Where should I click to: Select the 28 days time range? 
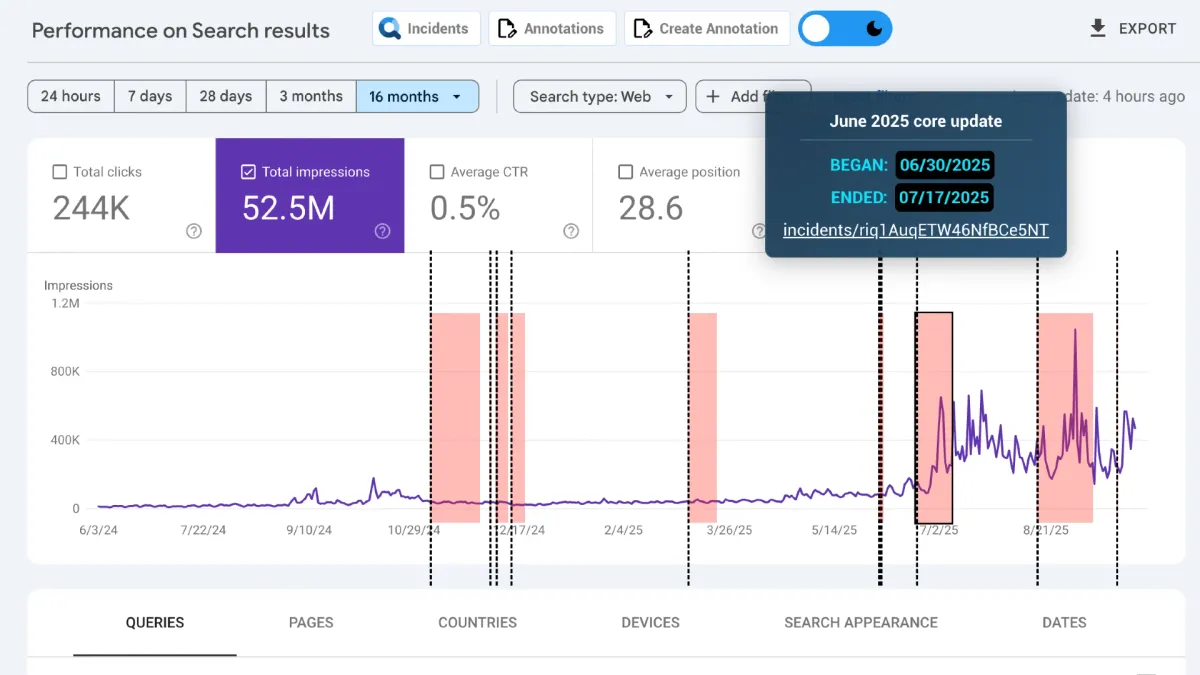coord(225,96)
